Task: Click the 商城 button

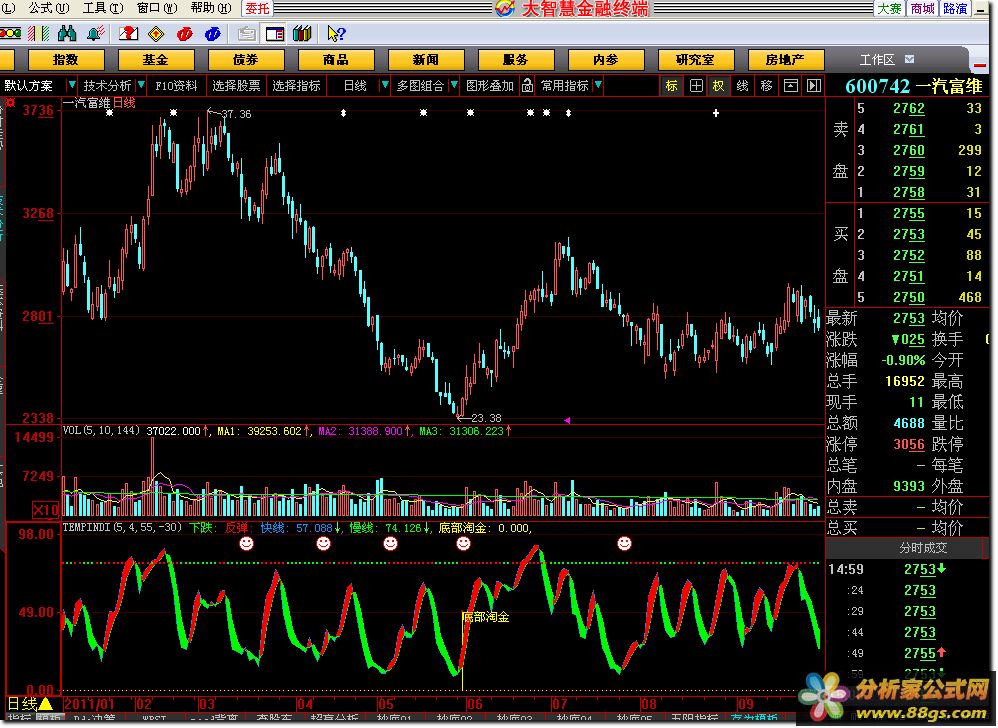Action: (922, 8)
